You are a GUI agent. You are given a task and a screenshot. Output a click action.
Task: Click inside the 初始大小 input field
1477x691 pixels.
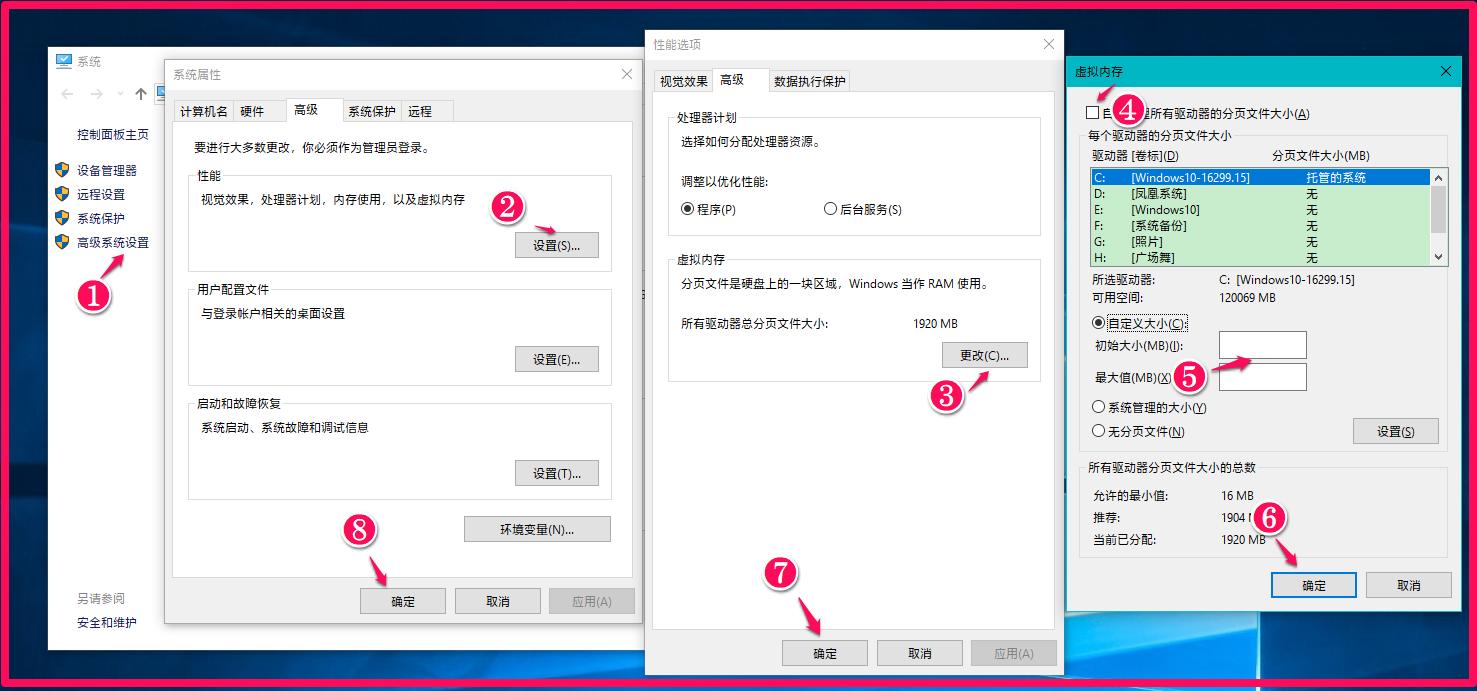pyautogui.click(x=1262, y=345)
